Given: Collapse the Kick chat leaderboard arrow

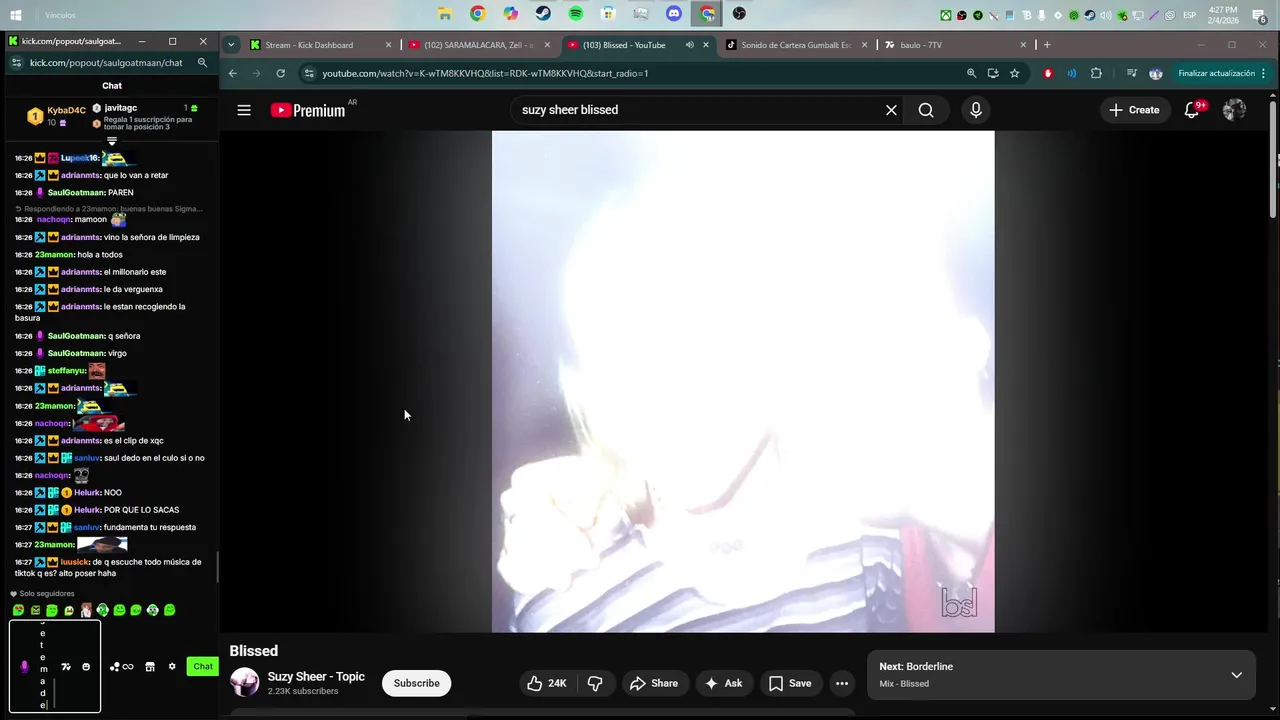Looking at the screenshot, I should [112, 141].
